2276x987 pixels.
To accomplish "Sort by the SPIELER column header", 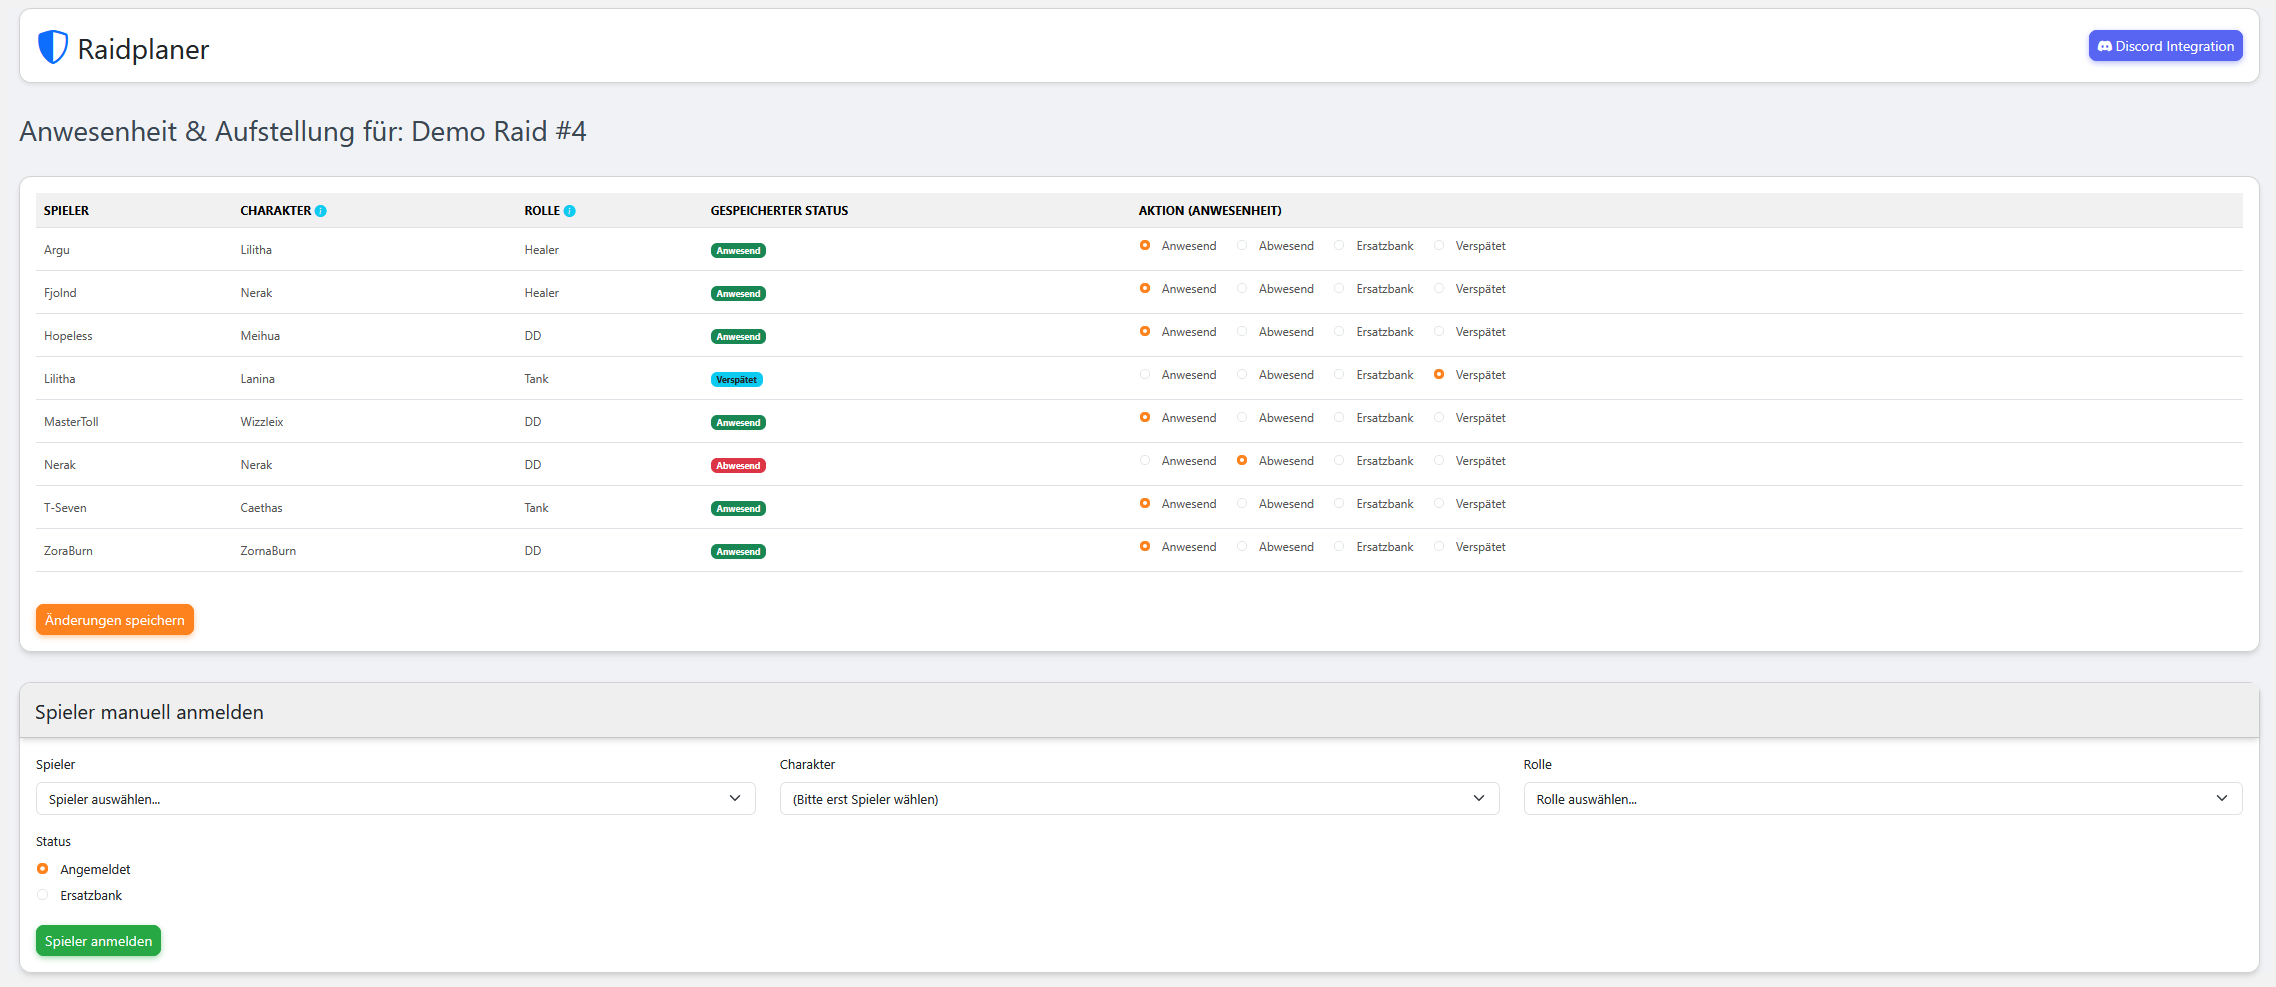I will click(x=66, y=210).
